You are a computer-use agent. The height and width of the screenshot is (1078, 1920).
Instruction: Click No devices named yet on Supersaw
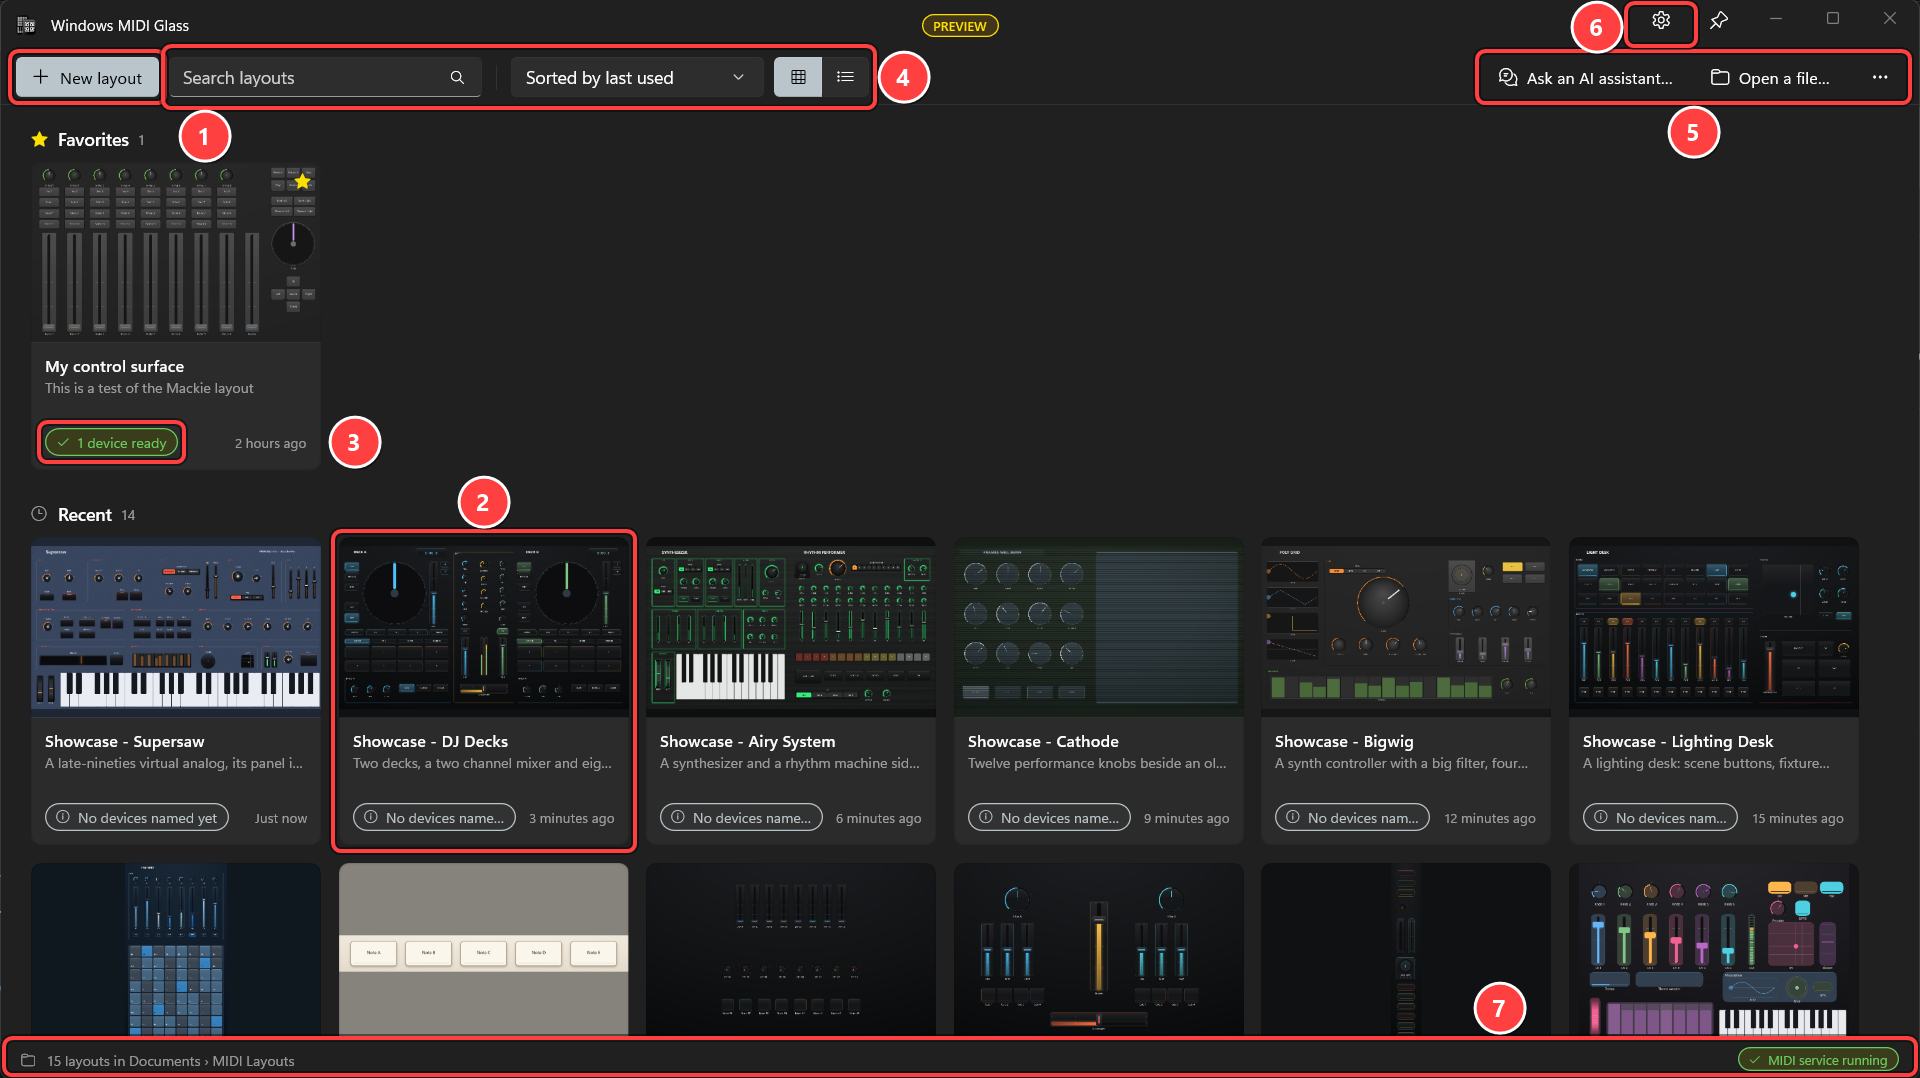137,818
